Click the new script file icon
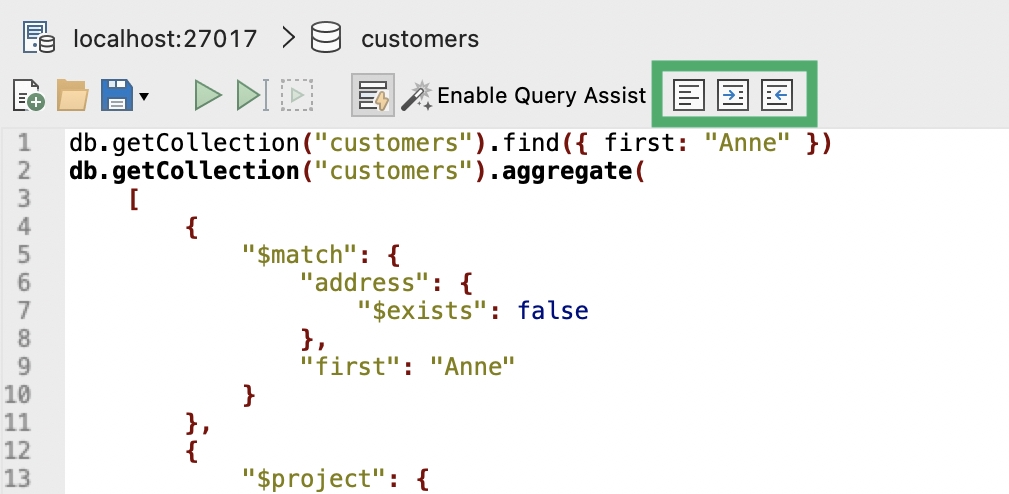Screen dimensions: 1009x494 tap(28, 96)
